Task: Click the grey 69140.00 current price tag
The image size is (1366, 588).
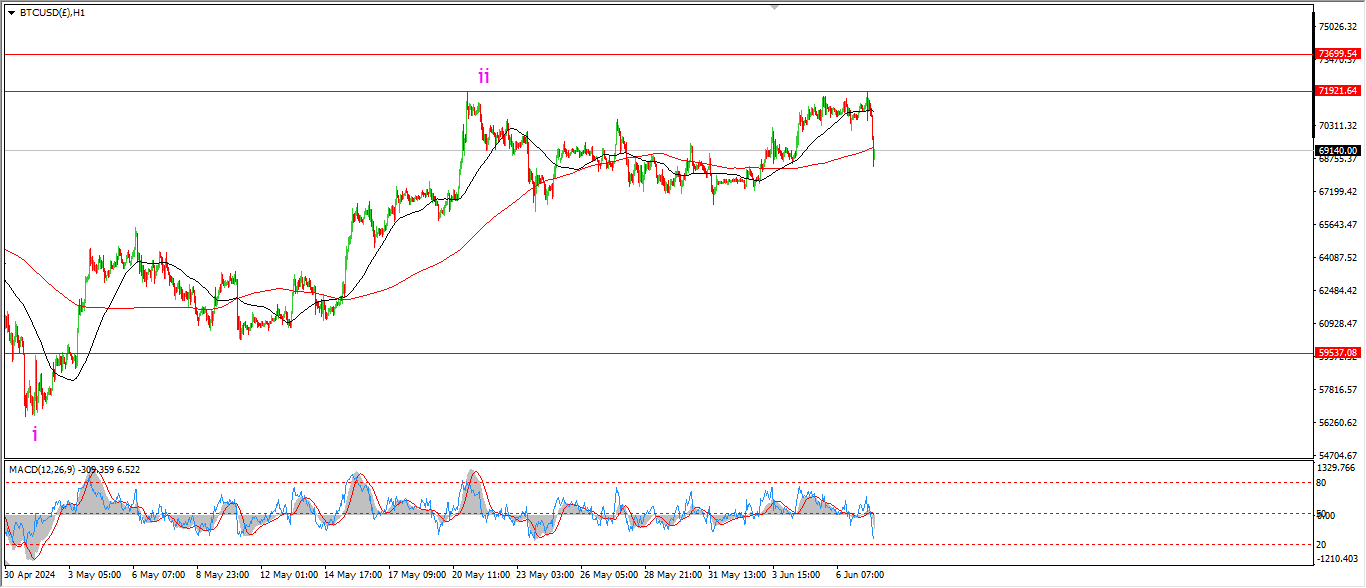Action: point(1337,151)
